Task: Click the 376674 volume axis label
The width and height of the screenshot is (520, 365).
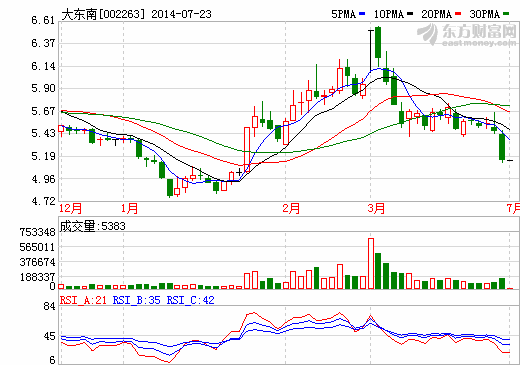Action: (37, 262)
